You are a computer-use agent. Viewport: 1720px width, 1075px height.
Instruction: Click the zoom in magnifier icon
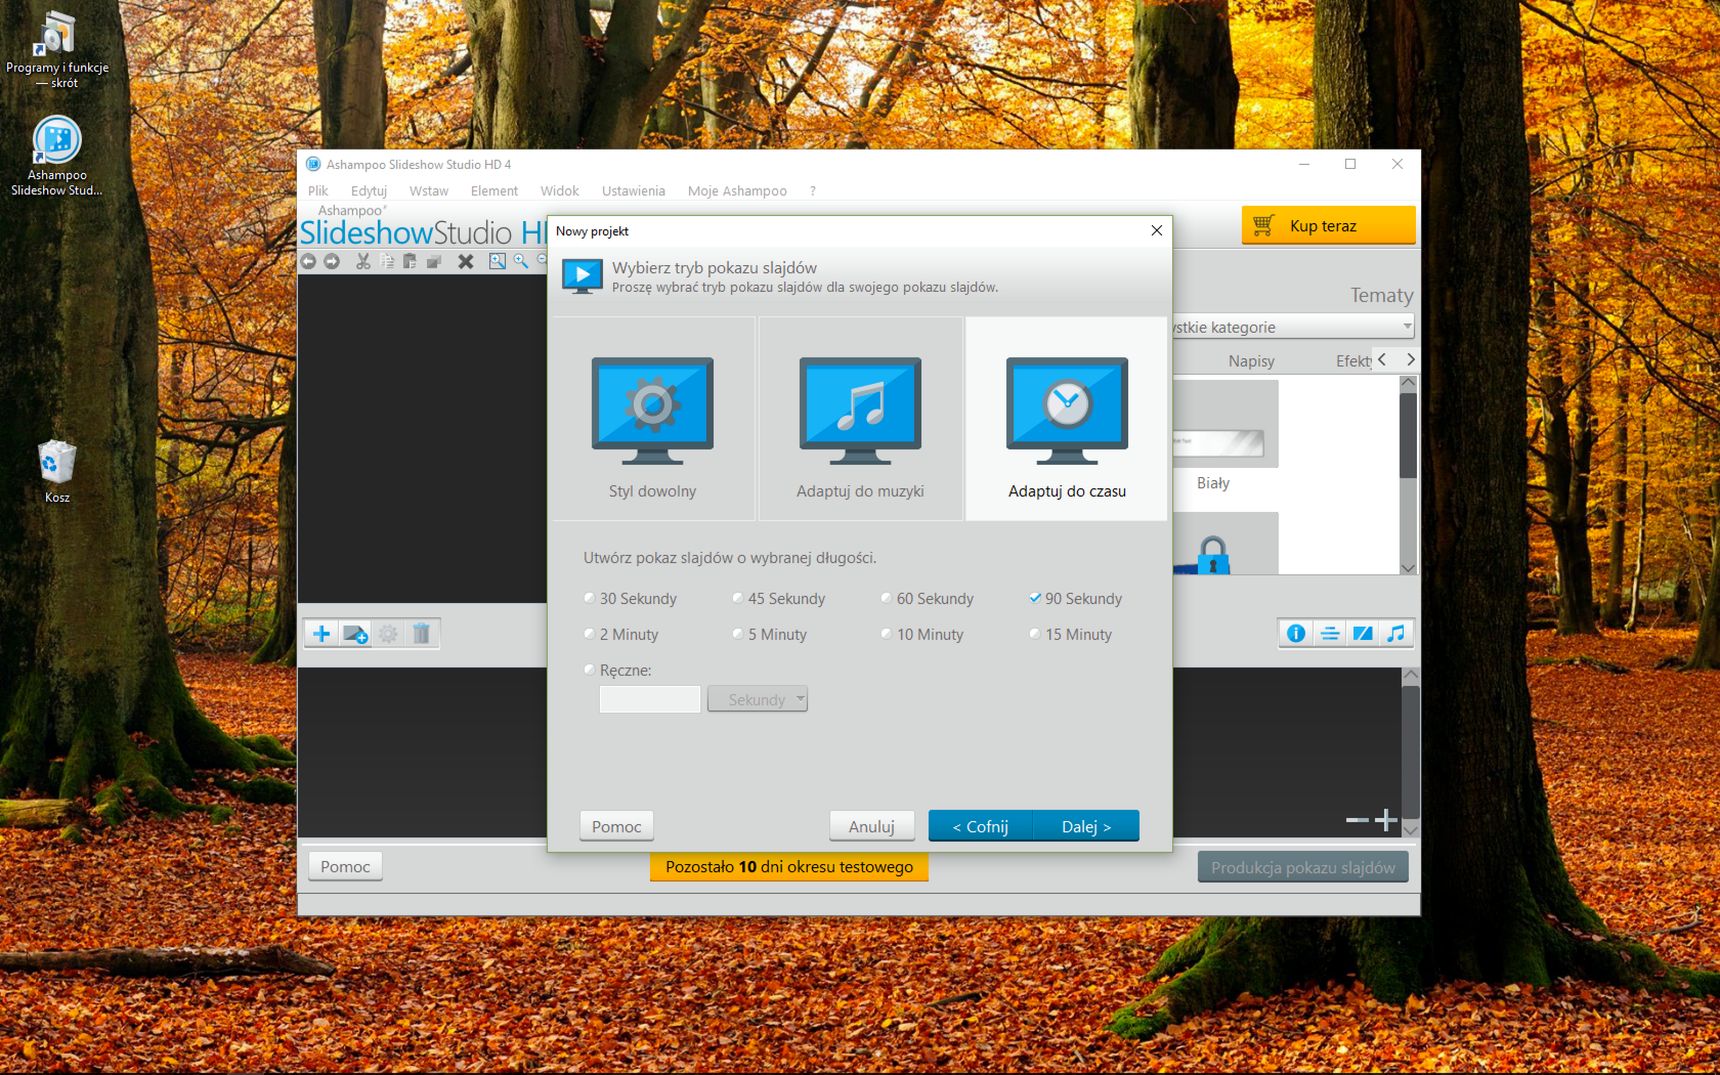(521, 261)
